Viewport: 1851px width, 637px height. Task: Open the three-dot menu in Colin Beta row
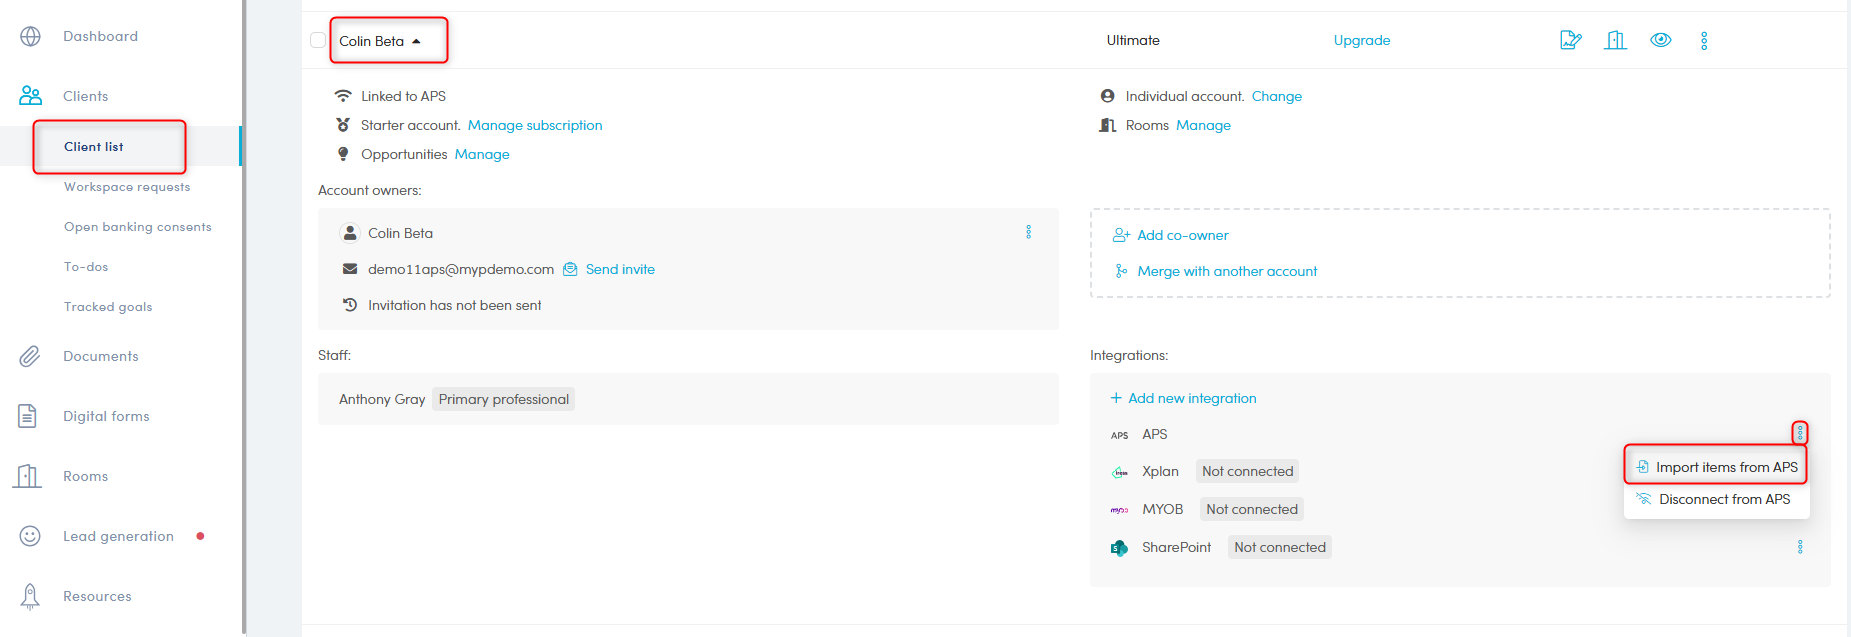1704,40
